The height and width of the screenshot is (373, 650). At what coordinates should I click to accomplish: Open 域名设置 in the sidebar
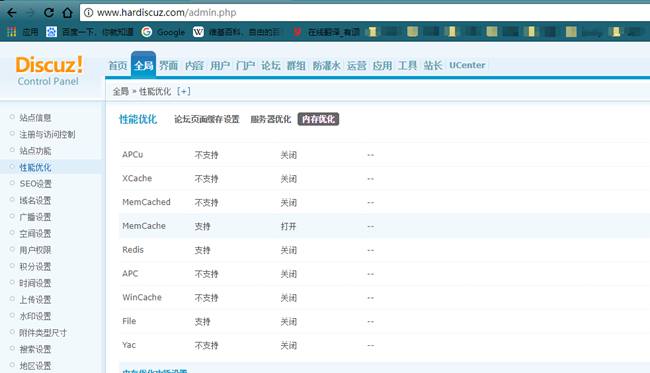tap(35, 201)
